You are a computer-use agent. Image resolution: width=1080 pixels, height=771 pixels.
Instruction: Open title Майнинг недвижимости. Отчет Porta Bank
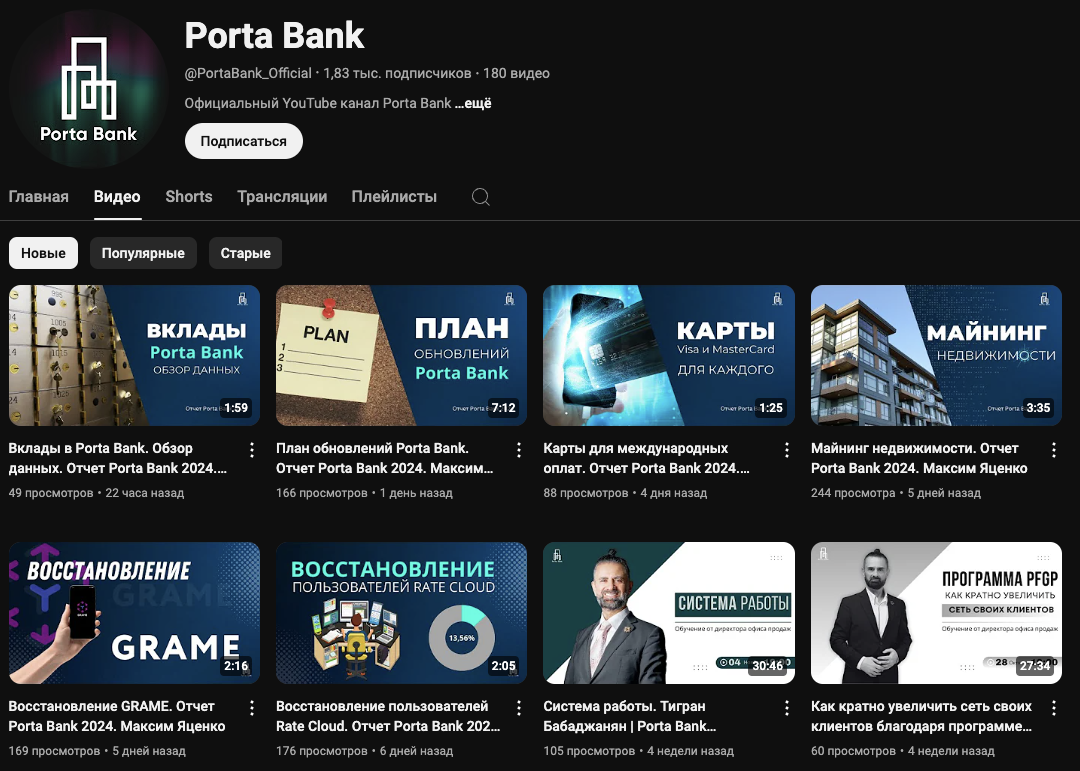pyautogui.click(x=919, y=458)
